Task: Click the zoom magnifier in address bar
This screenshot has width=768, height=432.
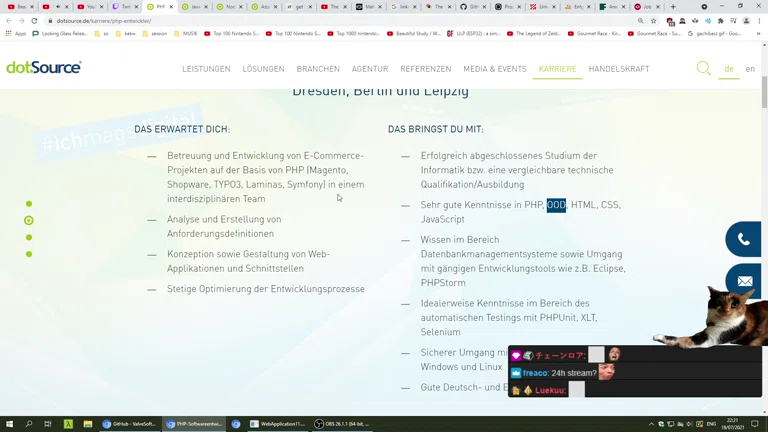Action: point(641,21)
